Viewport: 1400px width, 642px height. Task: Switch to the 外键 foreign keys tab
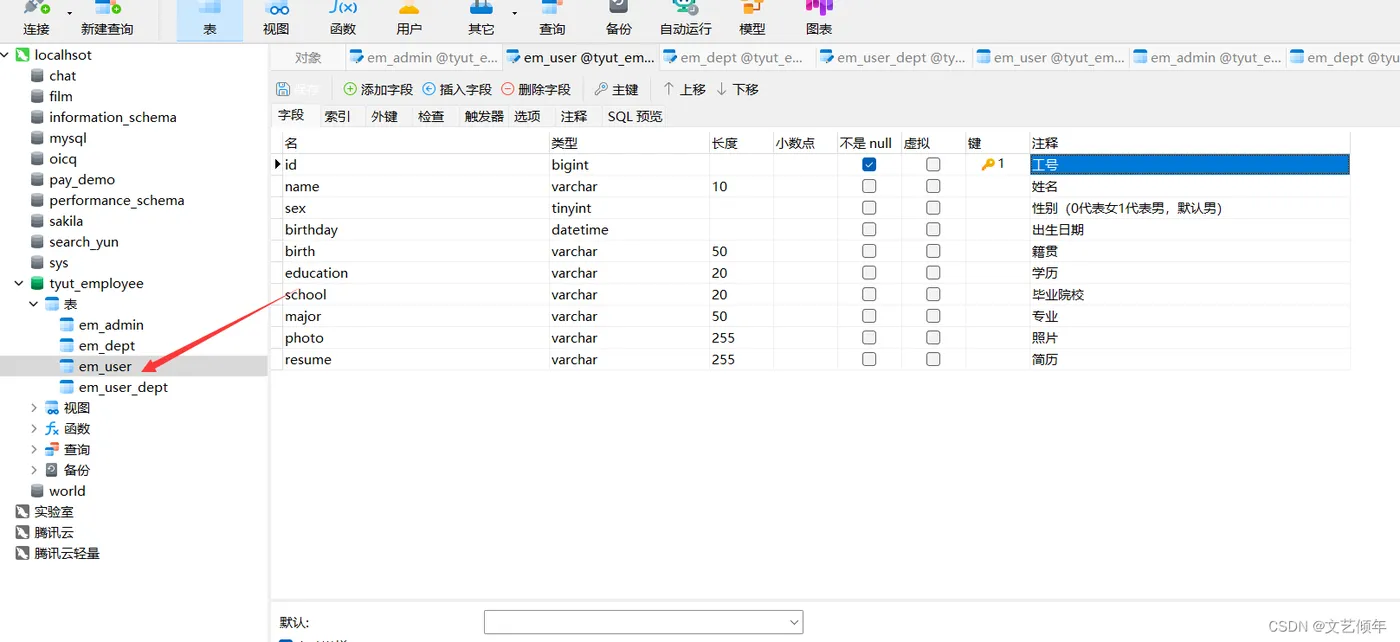[384, 117]
